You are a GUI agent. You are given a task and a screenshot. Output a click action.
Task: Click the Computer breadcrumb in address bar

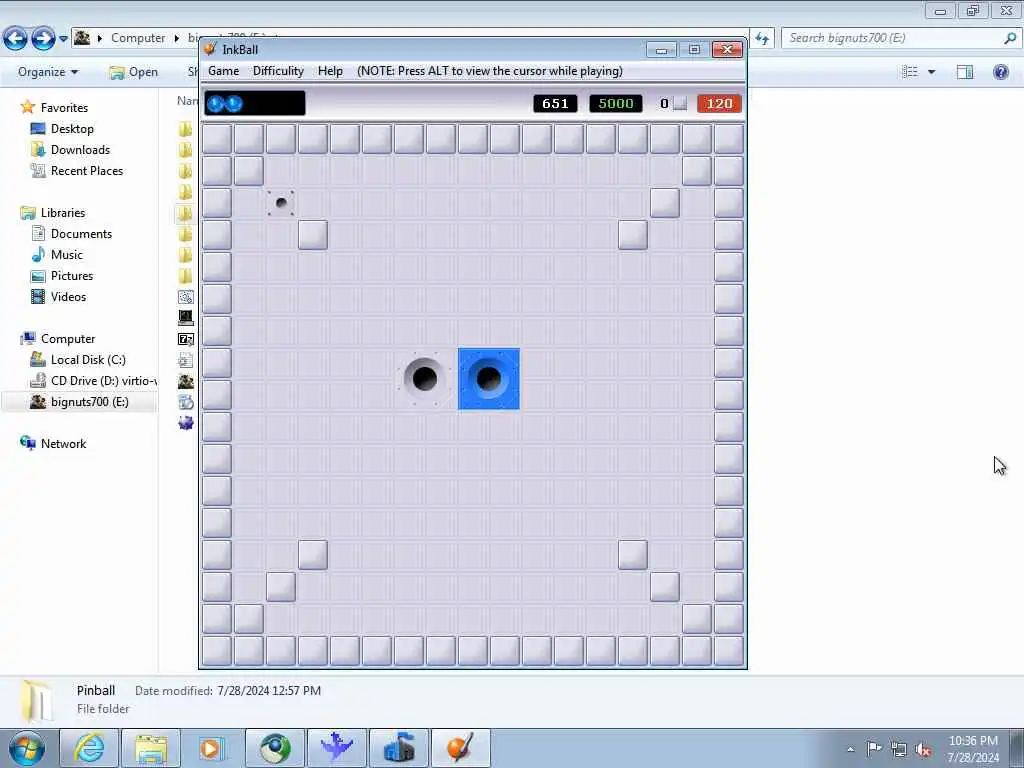pos(138,38)
